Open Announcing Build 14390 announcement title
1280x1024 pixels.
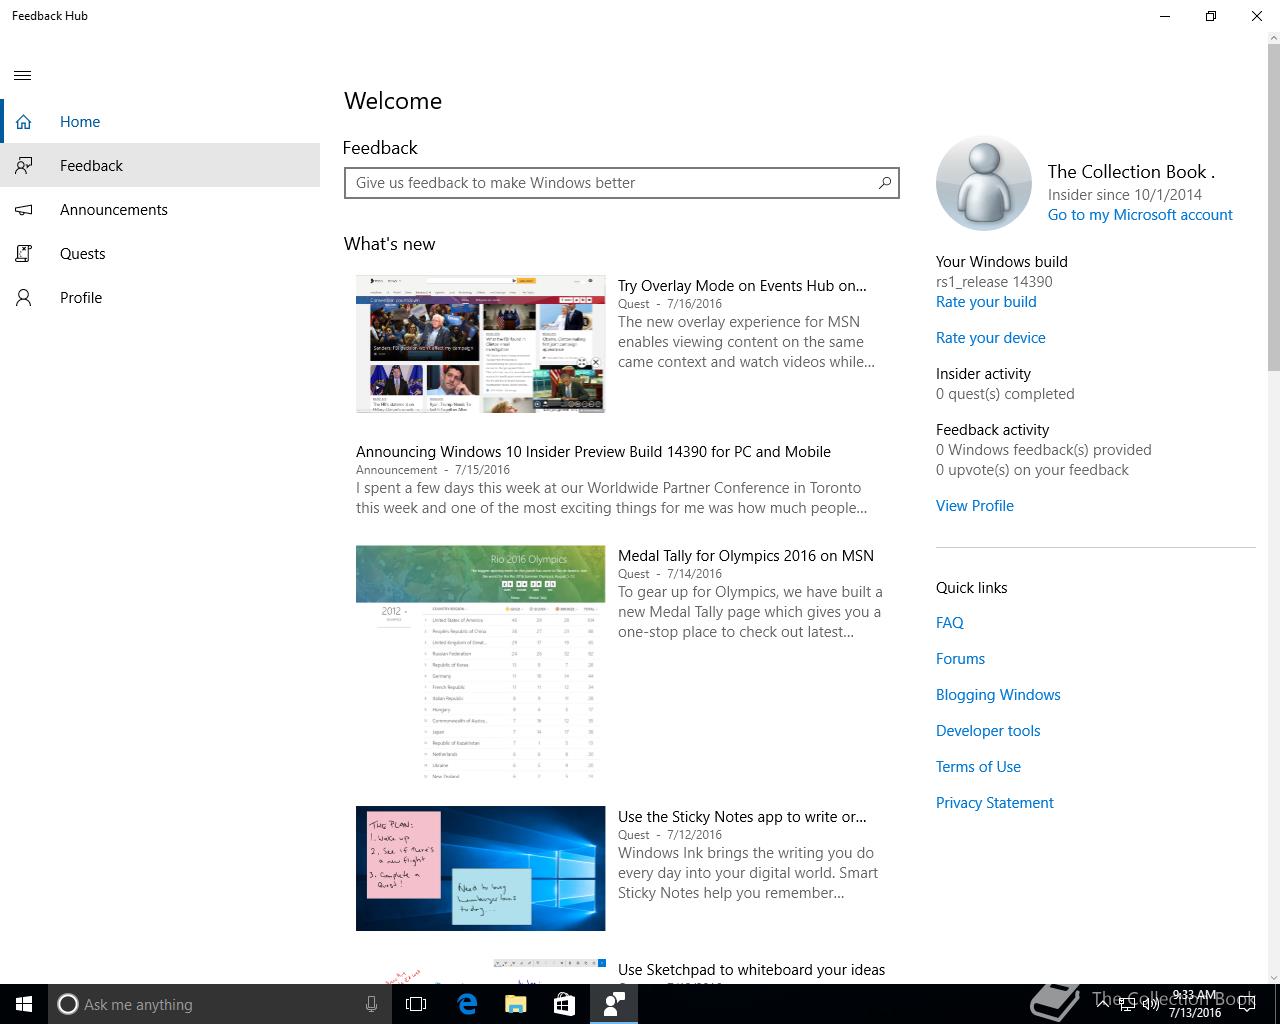point(593,452)
